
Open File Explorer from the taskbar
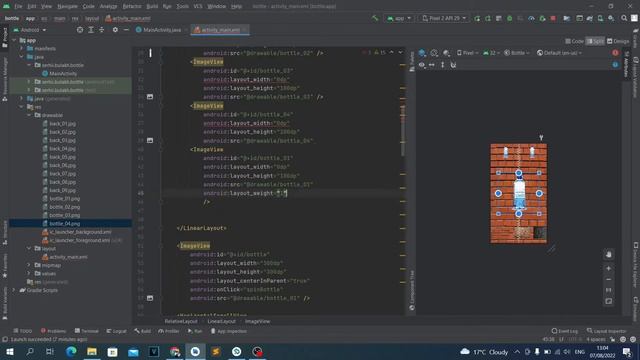click(x=92, y=351)
